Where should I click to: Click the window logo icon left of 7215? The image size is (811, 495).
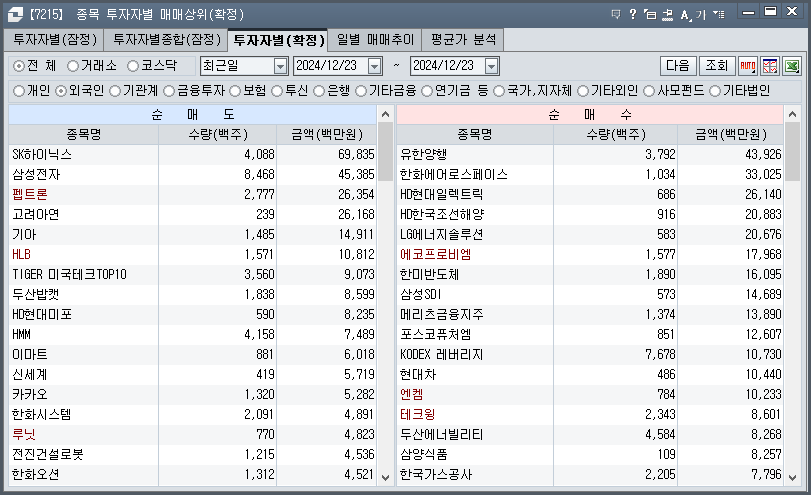coord(15,14)
